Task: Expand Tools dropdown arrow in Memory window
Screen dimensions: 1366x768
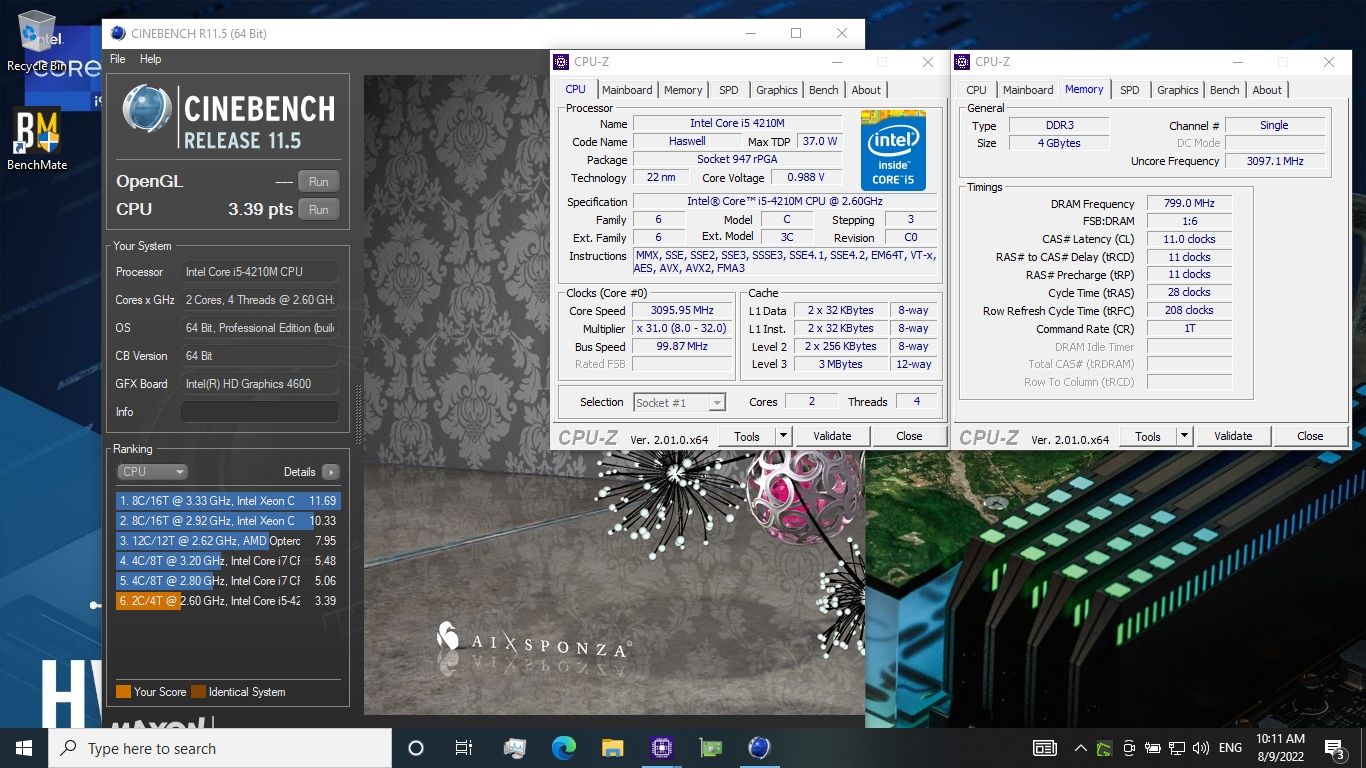Action: tap(1184, 436)
